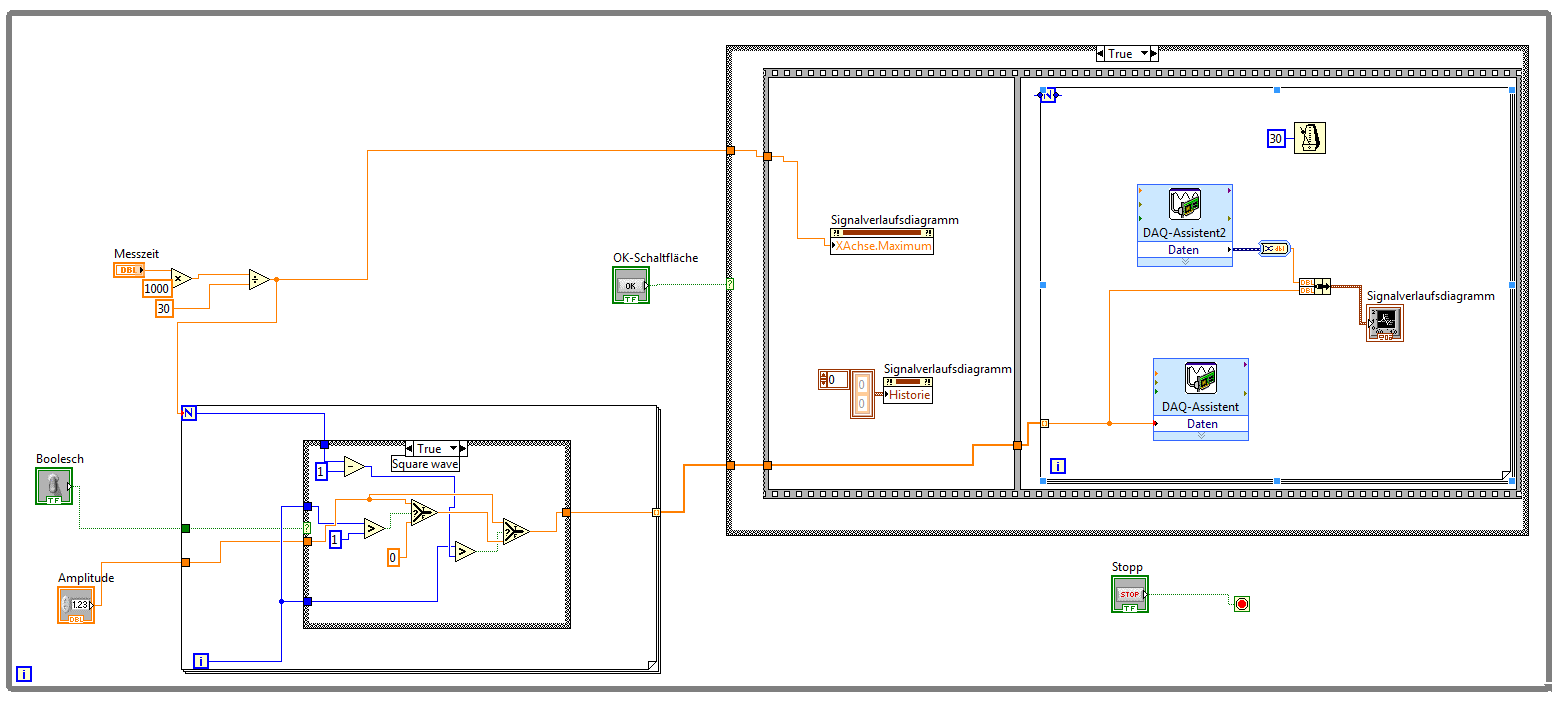Click the Messzeit DBL control terminal
Image resolution: width=1566 pixels, height=702 pixels.
129,270
